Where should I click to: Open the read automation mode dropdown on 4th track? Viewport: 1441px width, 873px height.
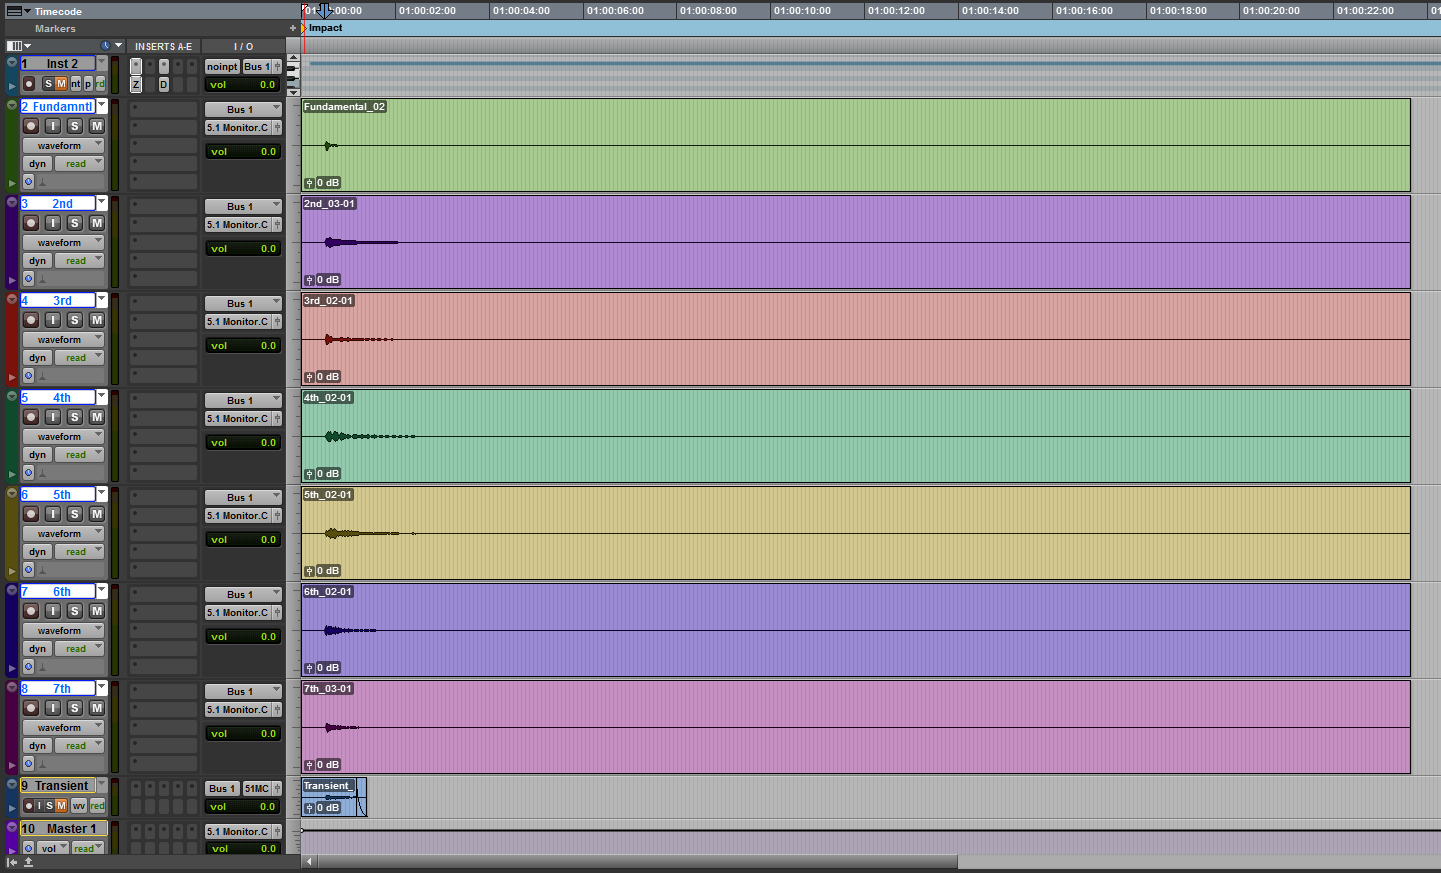coord(78,455)
